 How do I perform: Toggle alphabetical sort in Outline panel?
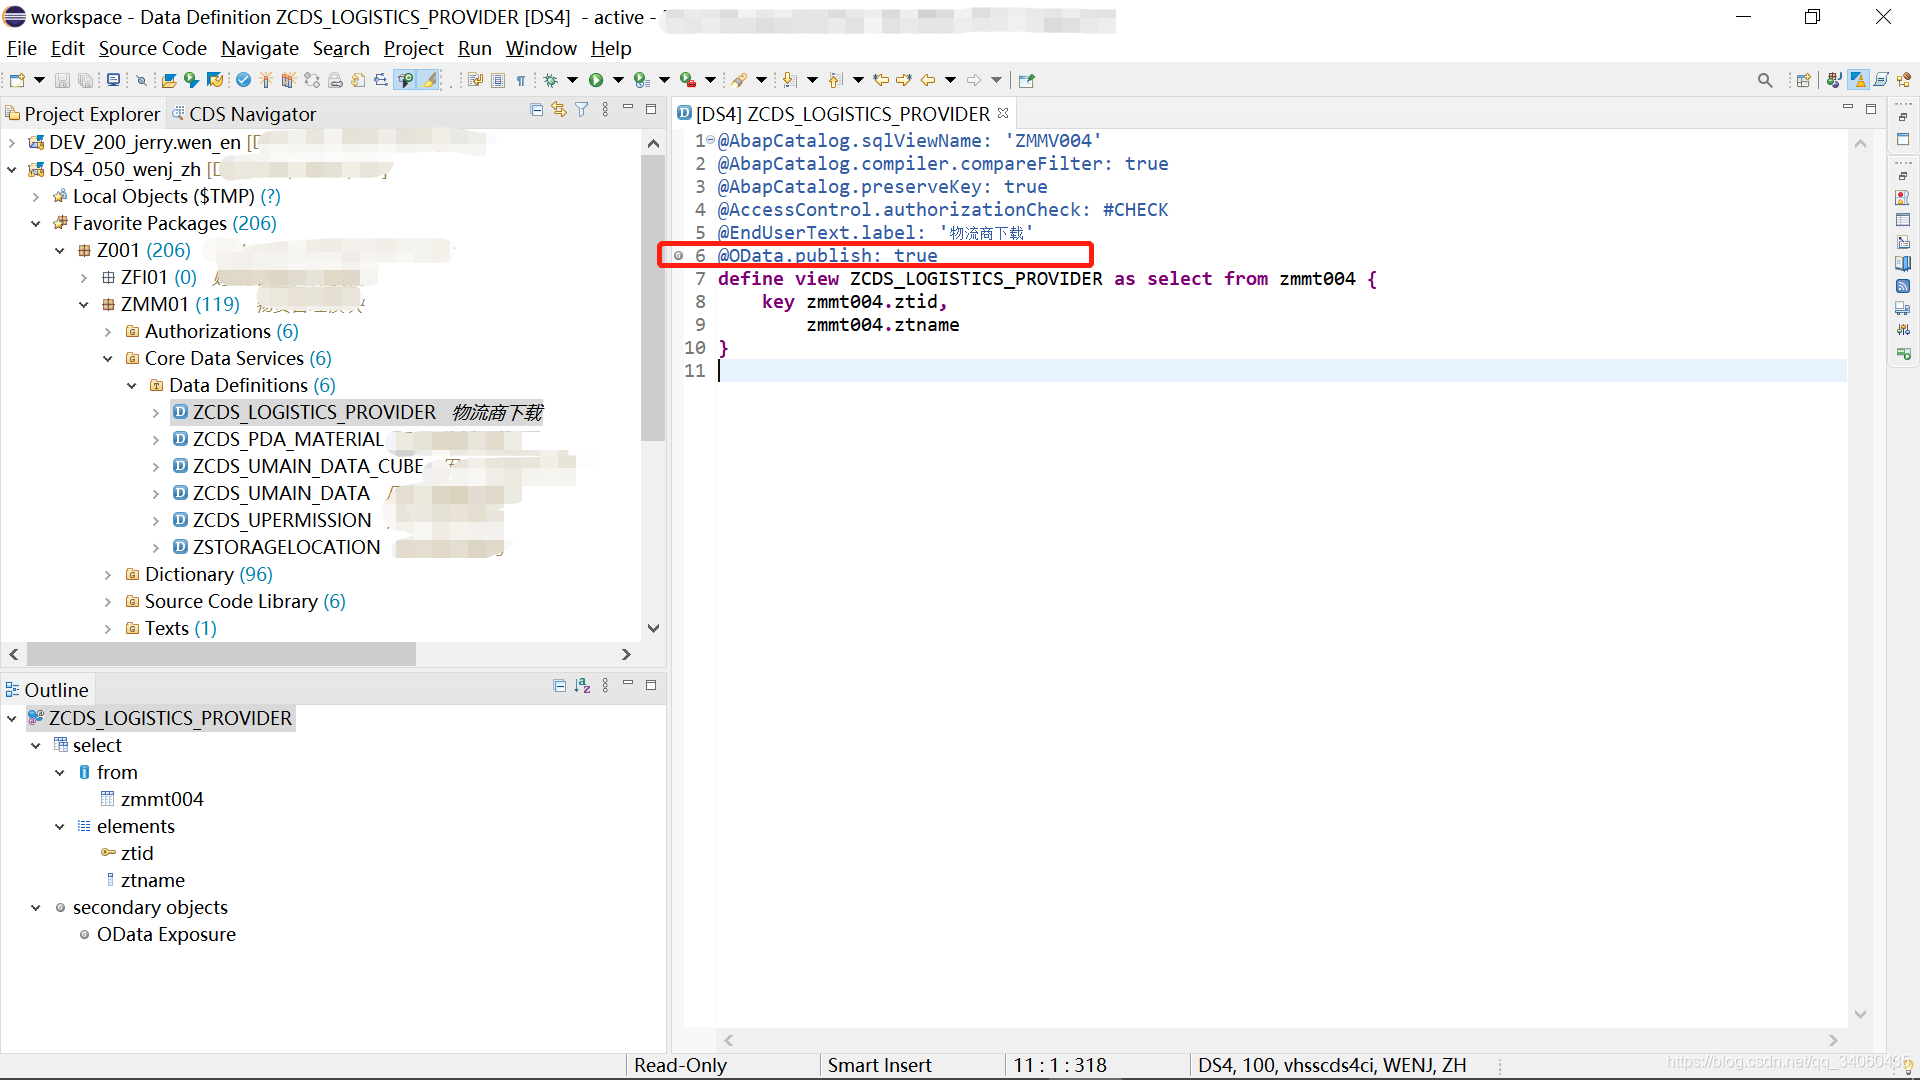click(x=582, y=686)
